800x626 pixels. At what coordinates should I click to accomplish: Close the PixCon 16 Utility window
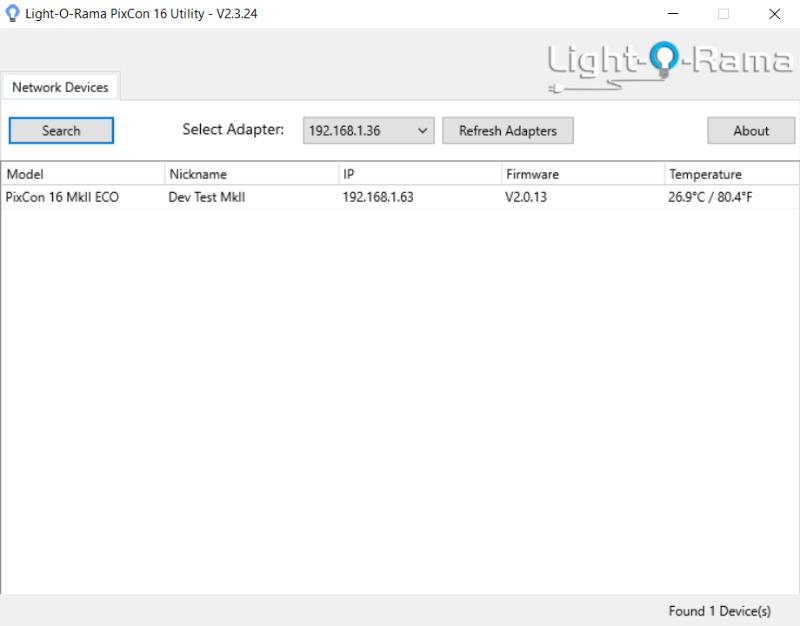tap(774, 14)
